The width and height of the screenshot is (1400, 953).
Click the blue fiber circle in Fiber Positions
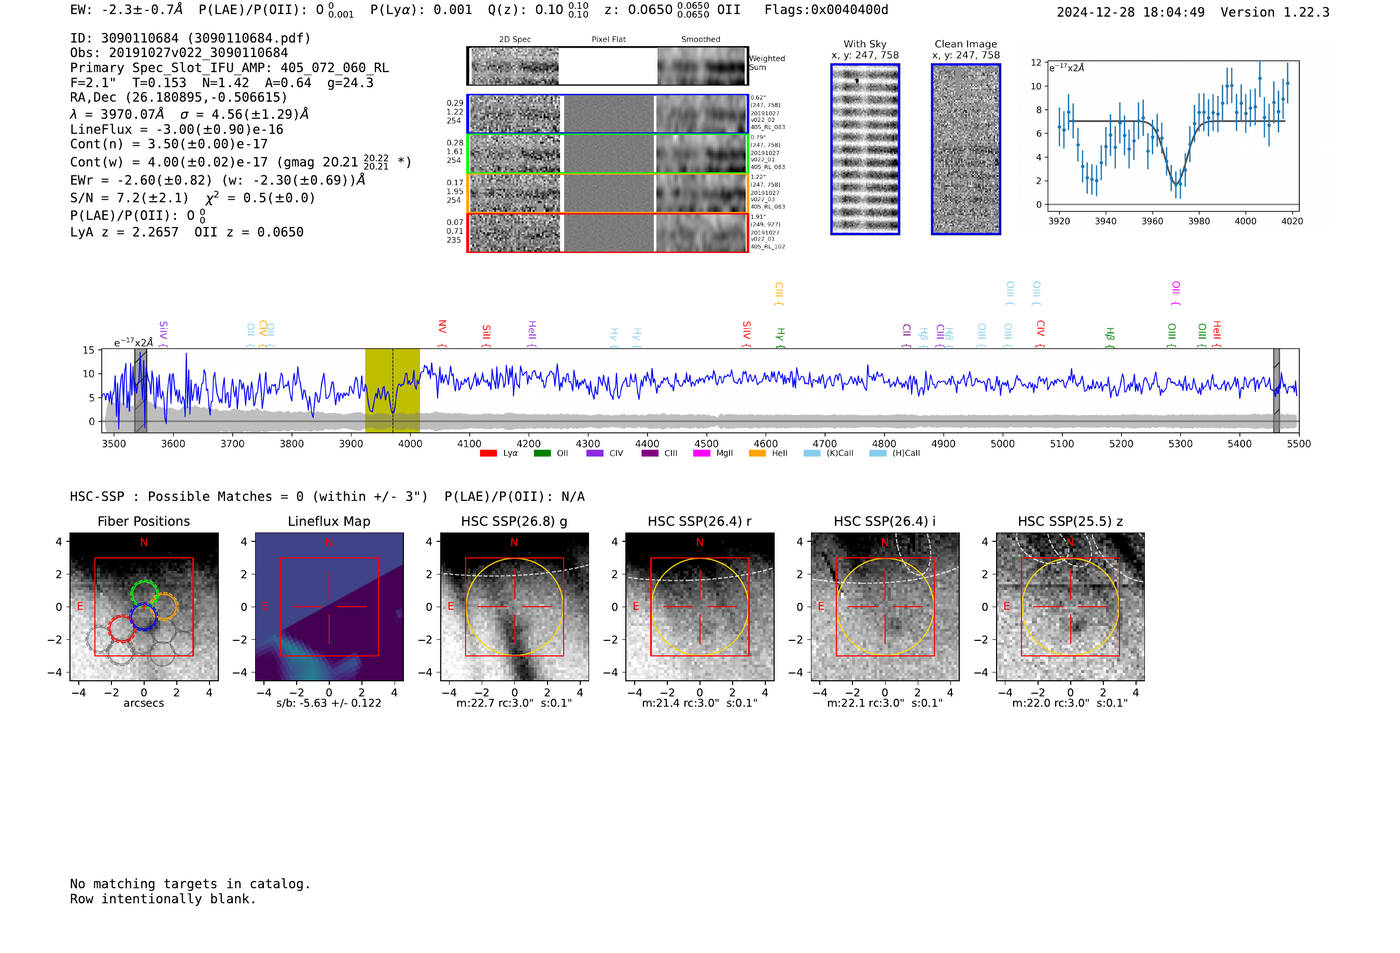point(143,616)
